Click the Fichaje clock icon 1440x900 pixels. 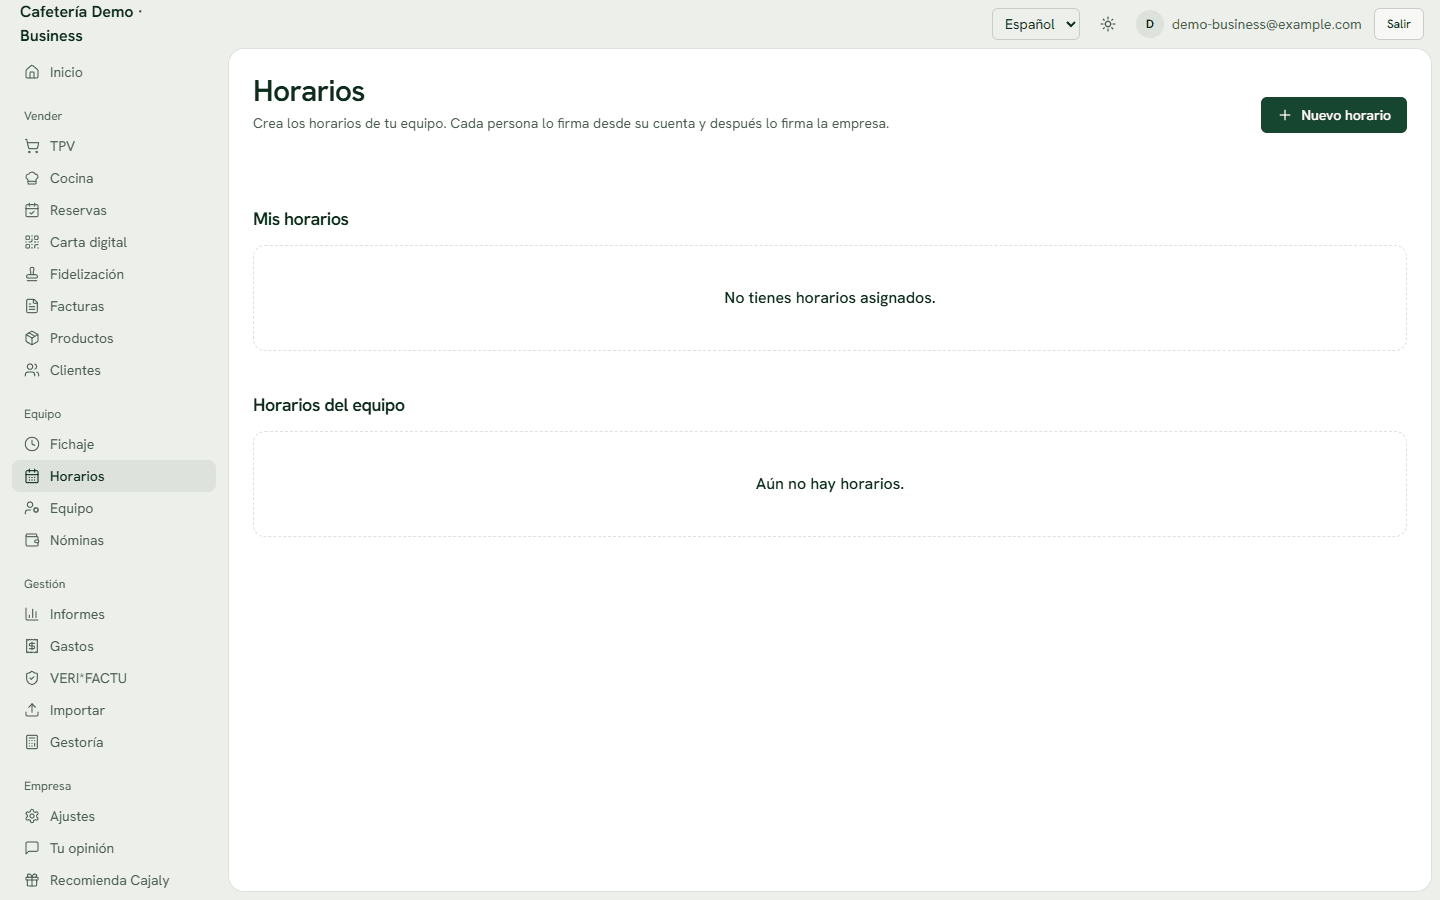click(32, 444)
